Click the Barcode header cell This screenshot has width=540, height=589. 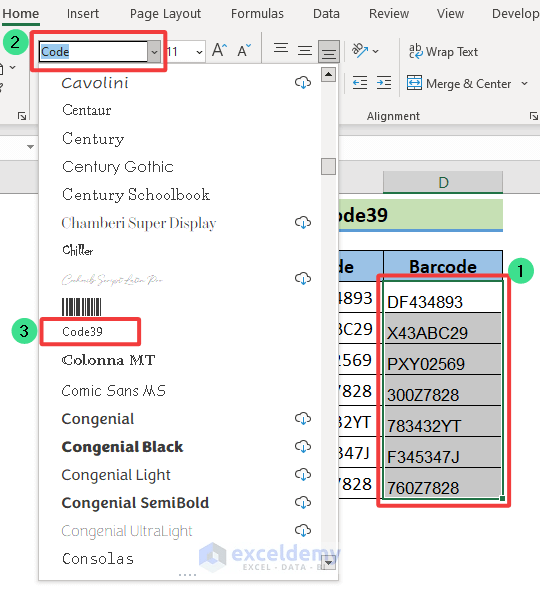point(443,266)
